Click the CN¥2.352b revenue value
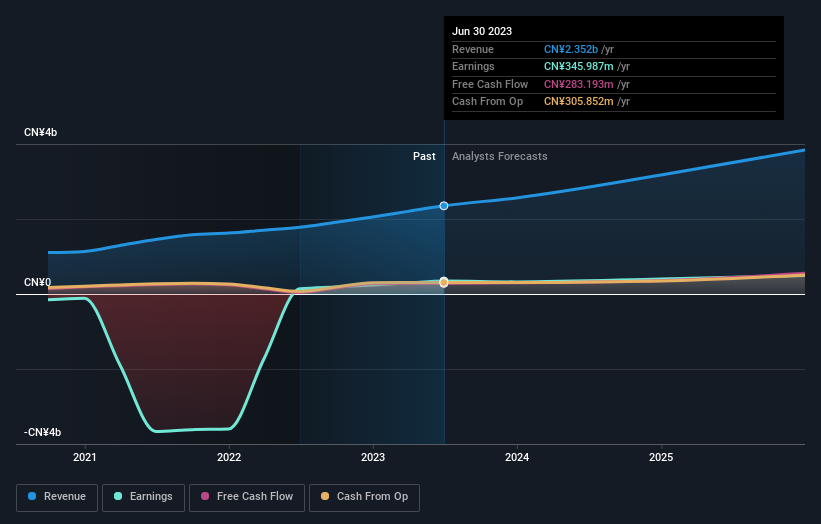Viewport: 821px width, 524px height. click(571, 49)
